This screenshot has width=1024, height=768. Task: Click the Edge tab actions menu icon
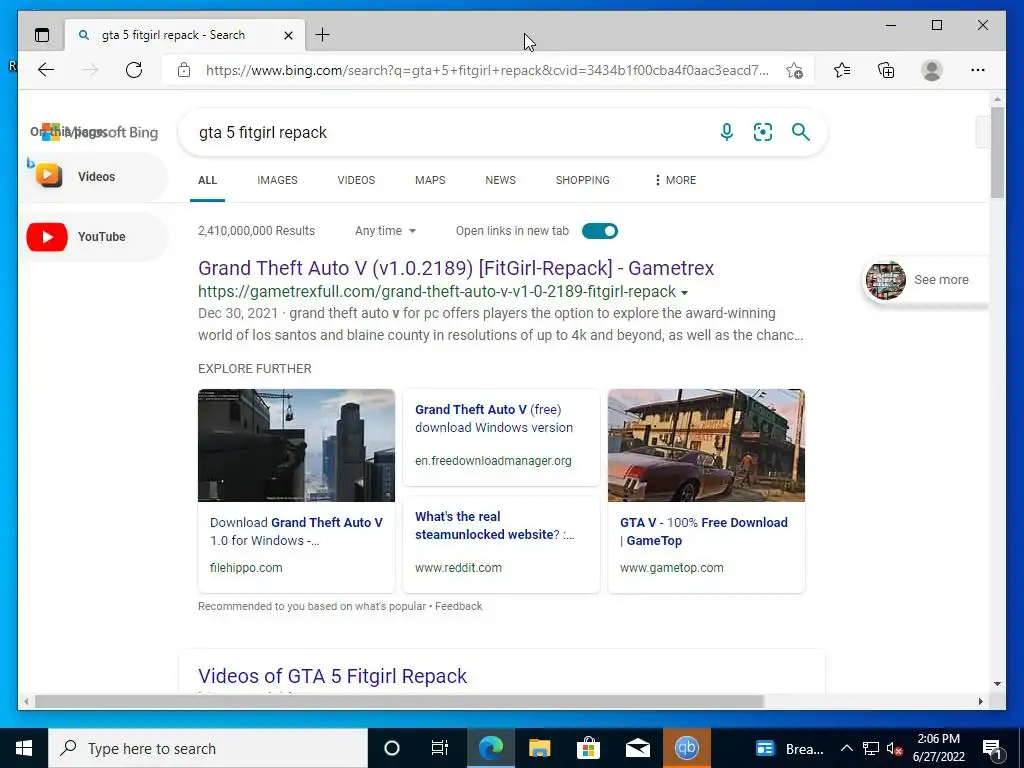pos(42,35)
